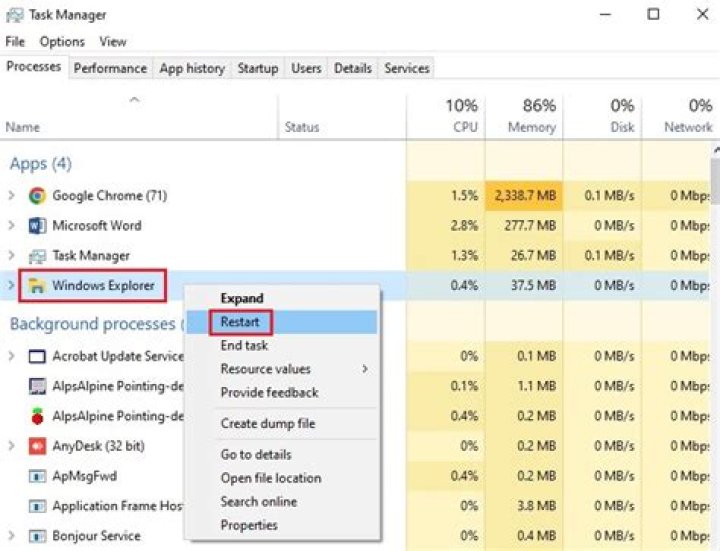Open the File menu
720x551 pixels.
pos(15,42)
